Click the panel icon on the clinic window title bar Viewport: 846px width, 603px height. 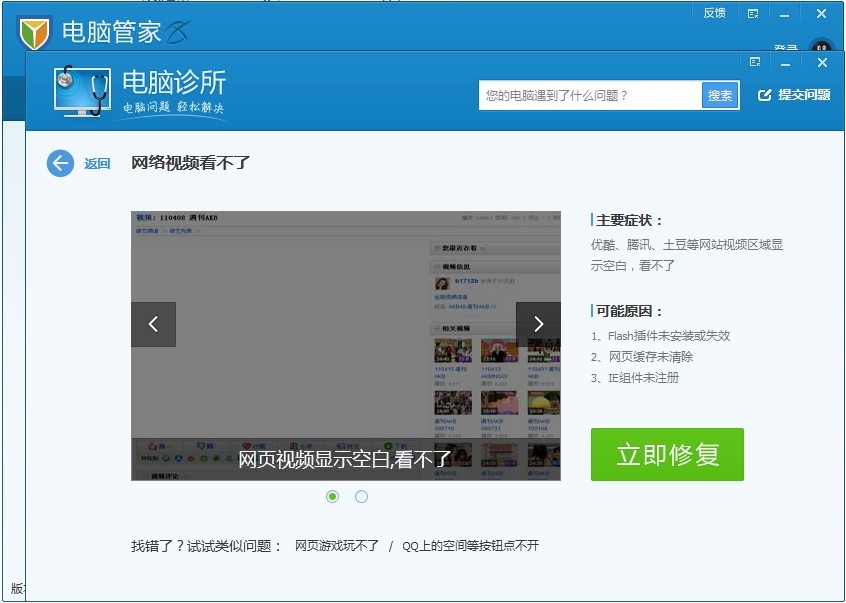click(x=753, y=61)
